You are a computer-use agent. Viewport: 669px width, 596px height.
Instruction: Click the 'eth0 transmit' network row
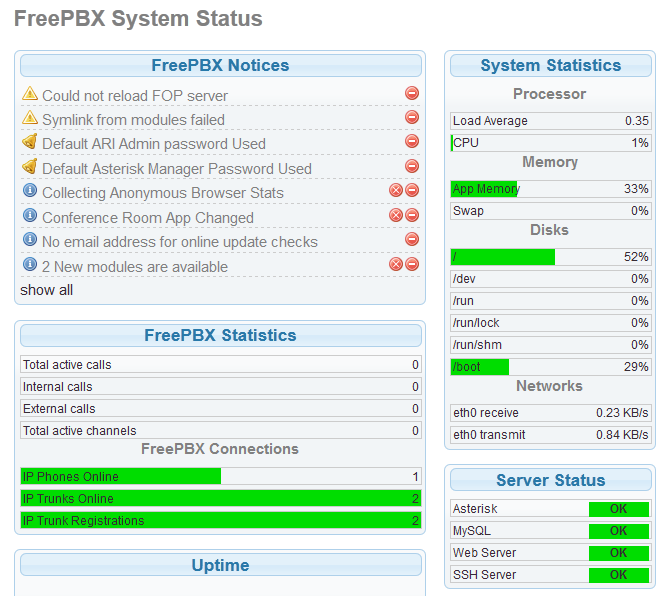pos(551,435)
